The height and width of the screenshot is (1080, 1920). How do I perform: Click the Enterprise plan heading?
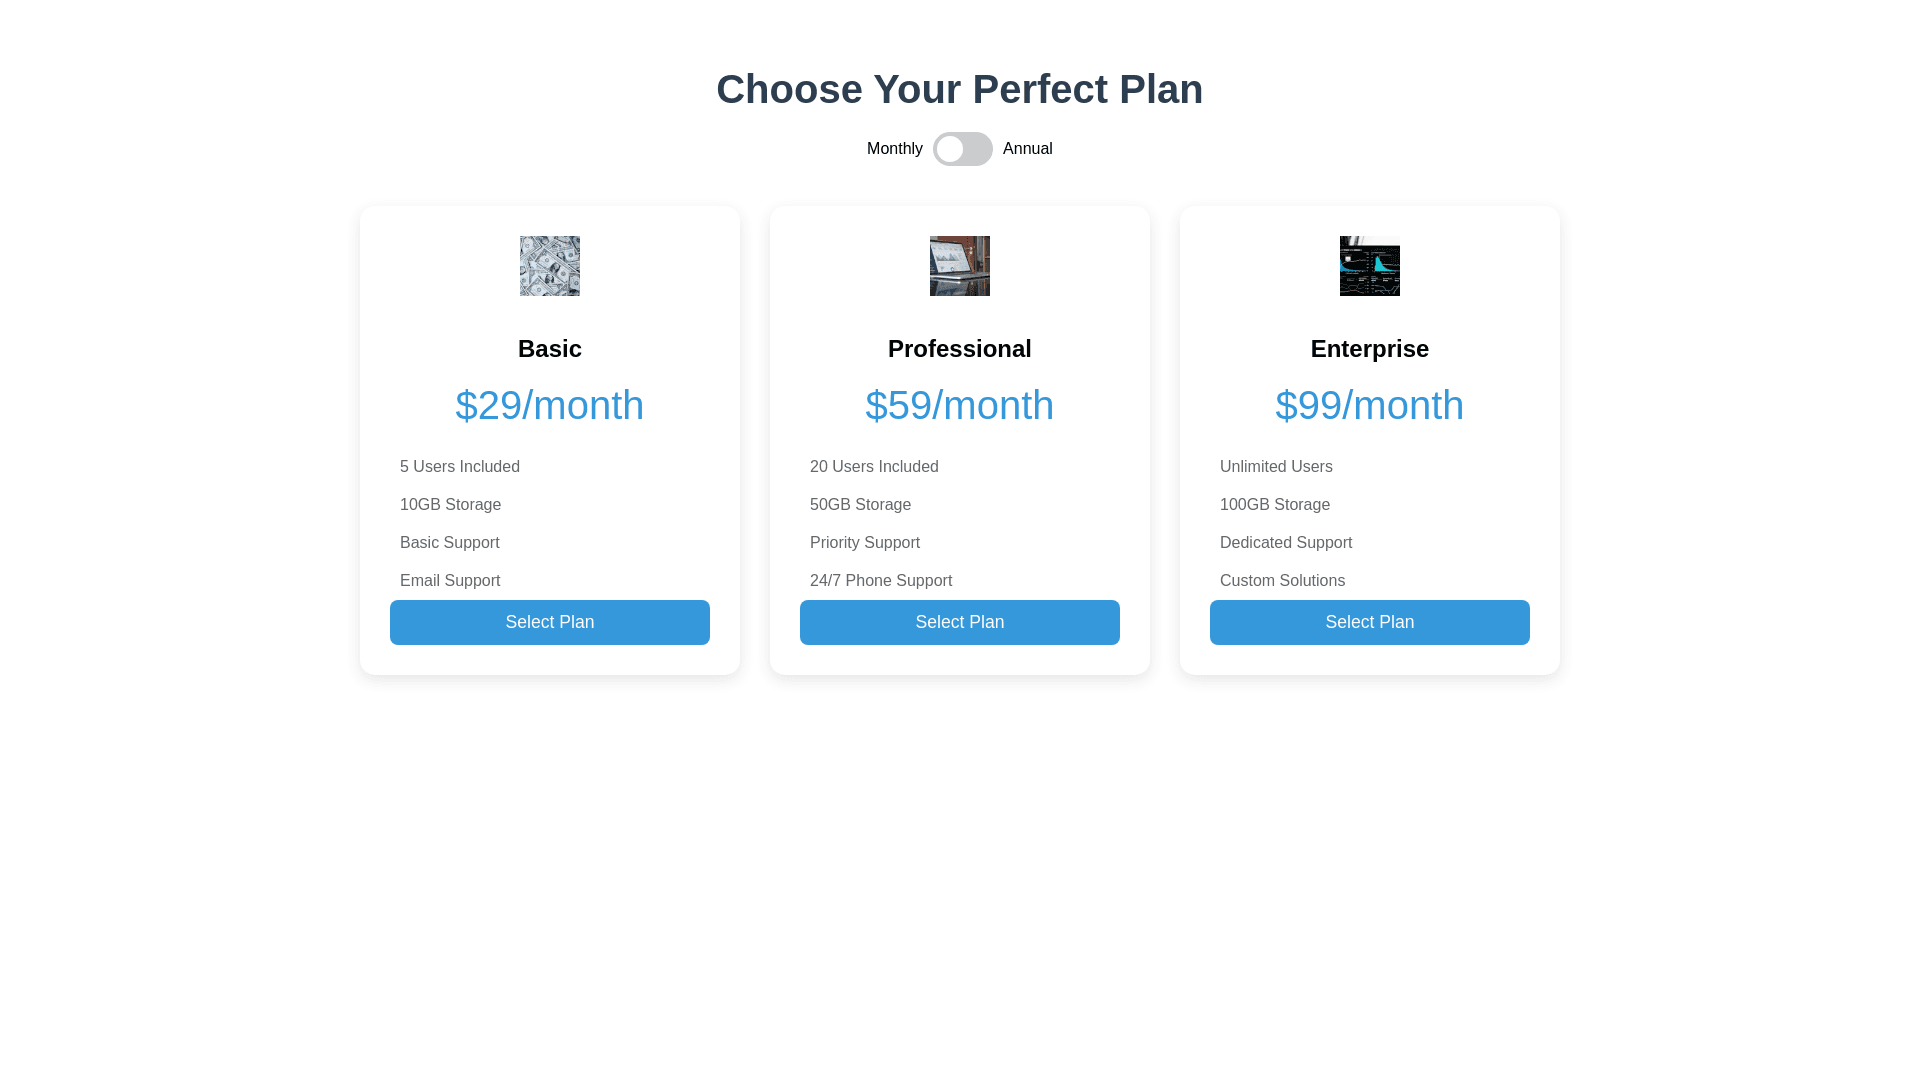point(1370,349)
